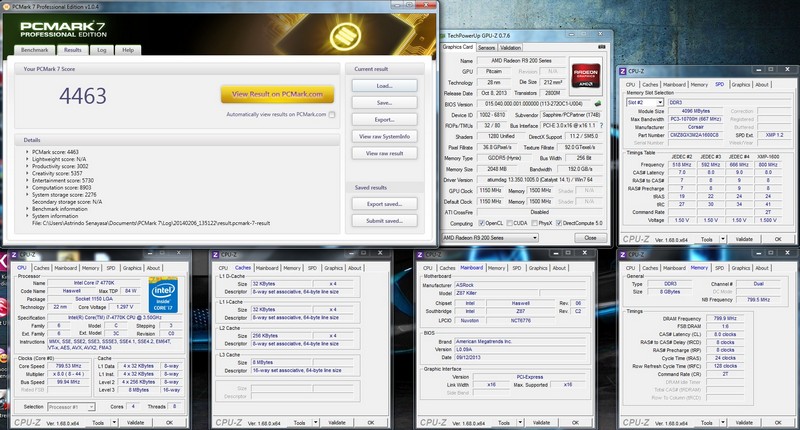Click OK in CPU-Z Memory window
Image resolution: width=800 pixels, height=430 pixels.
pos(778,423)
